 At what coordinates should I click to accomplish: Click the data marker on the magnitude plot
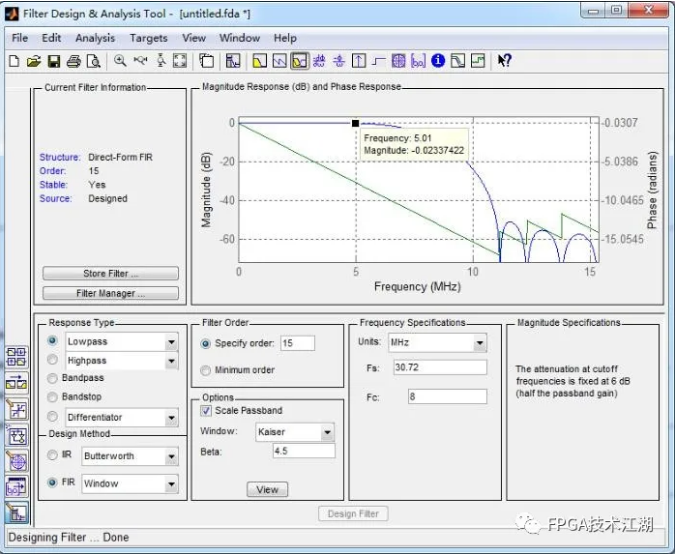(x=355, y=123)
